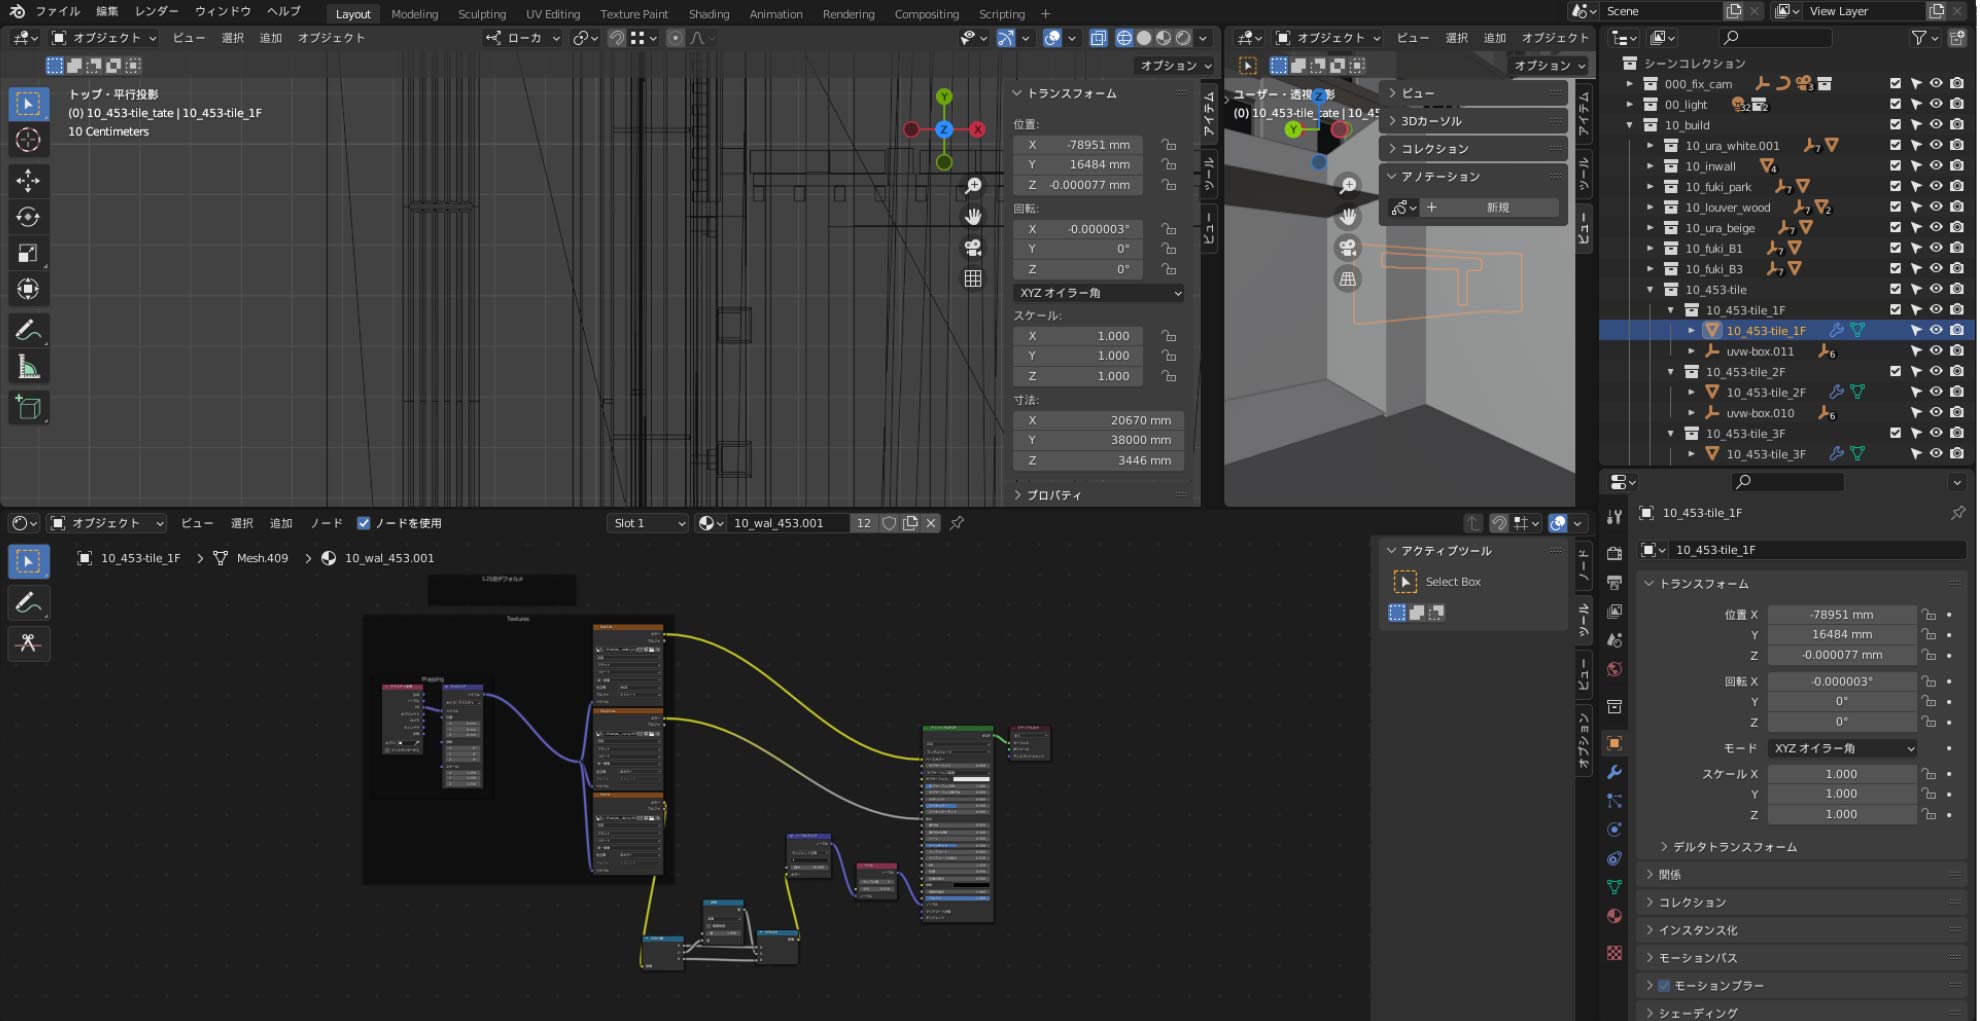
Task: Expand the 10_fuki_B1 collection
Action: (1650, 248)
